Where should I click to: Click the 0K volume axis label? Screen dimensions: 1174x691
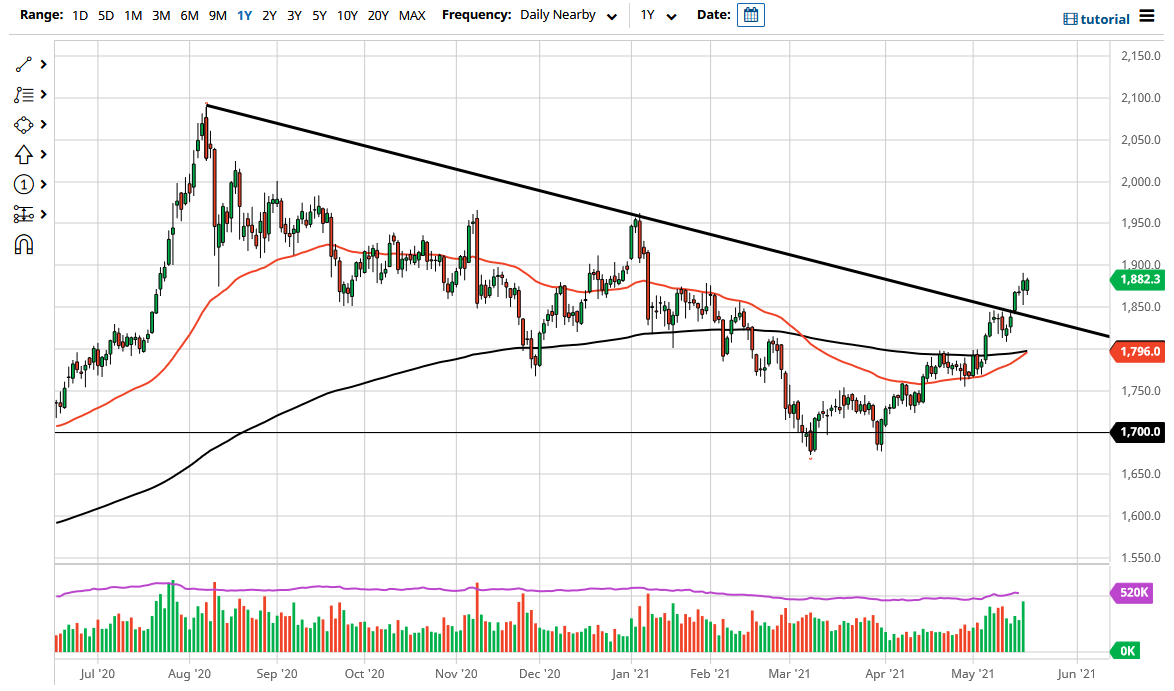click(x=1127, y=651)
